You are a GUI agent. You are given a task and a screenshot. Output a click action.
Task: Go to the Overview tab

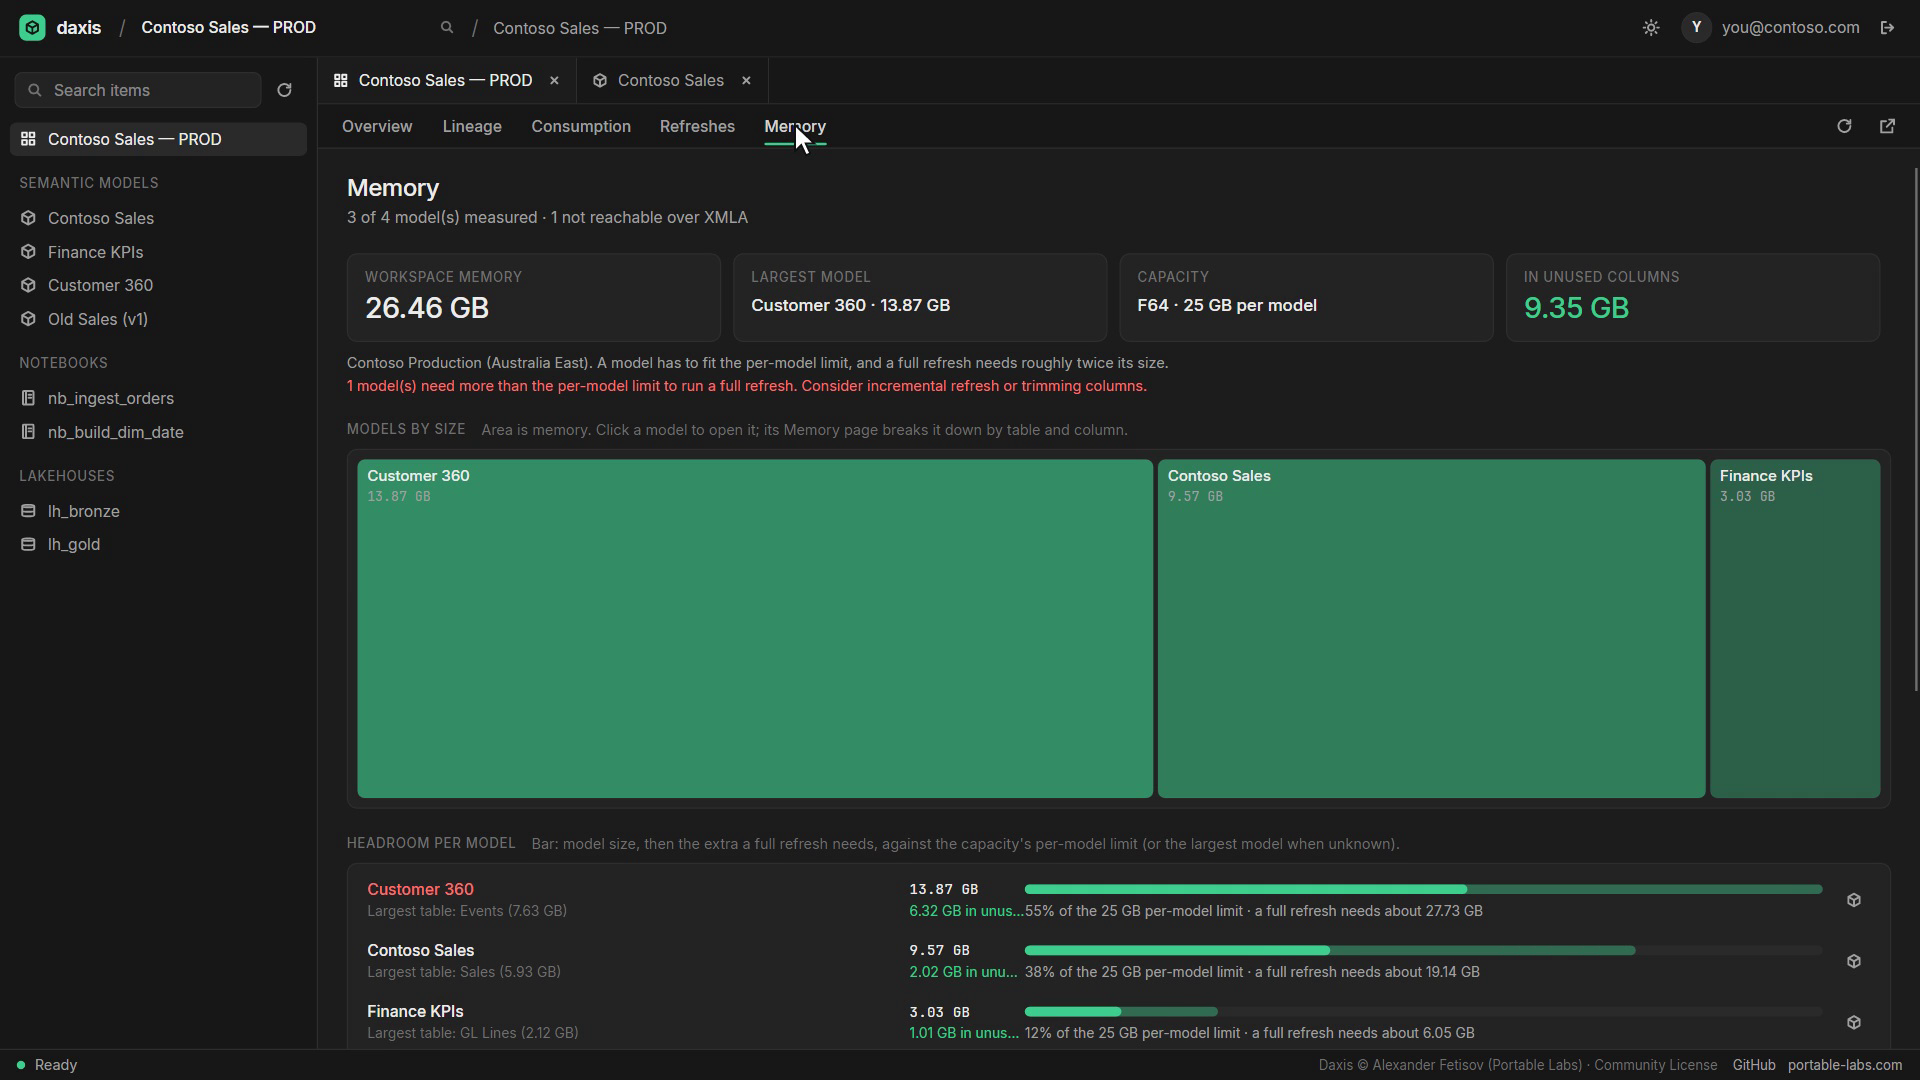[377, 127]
